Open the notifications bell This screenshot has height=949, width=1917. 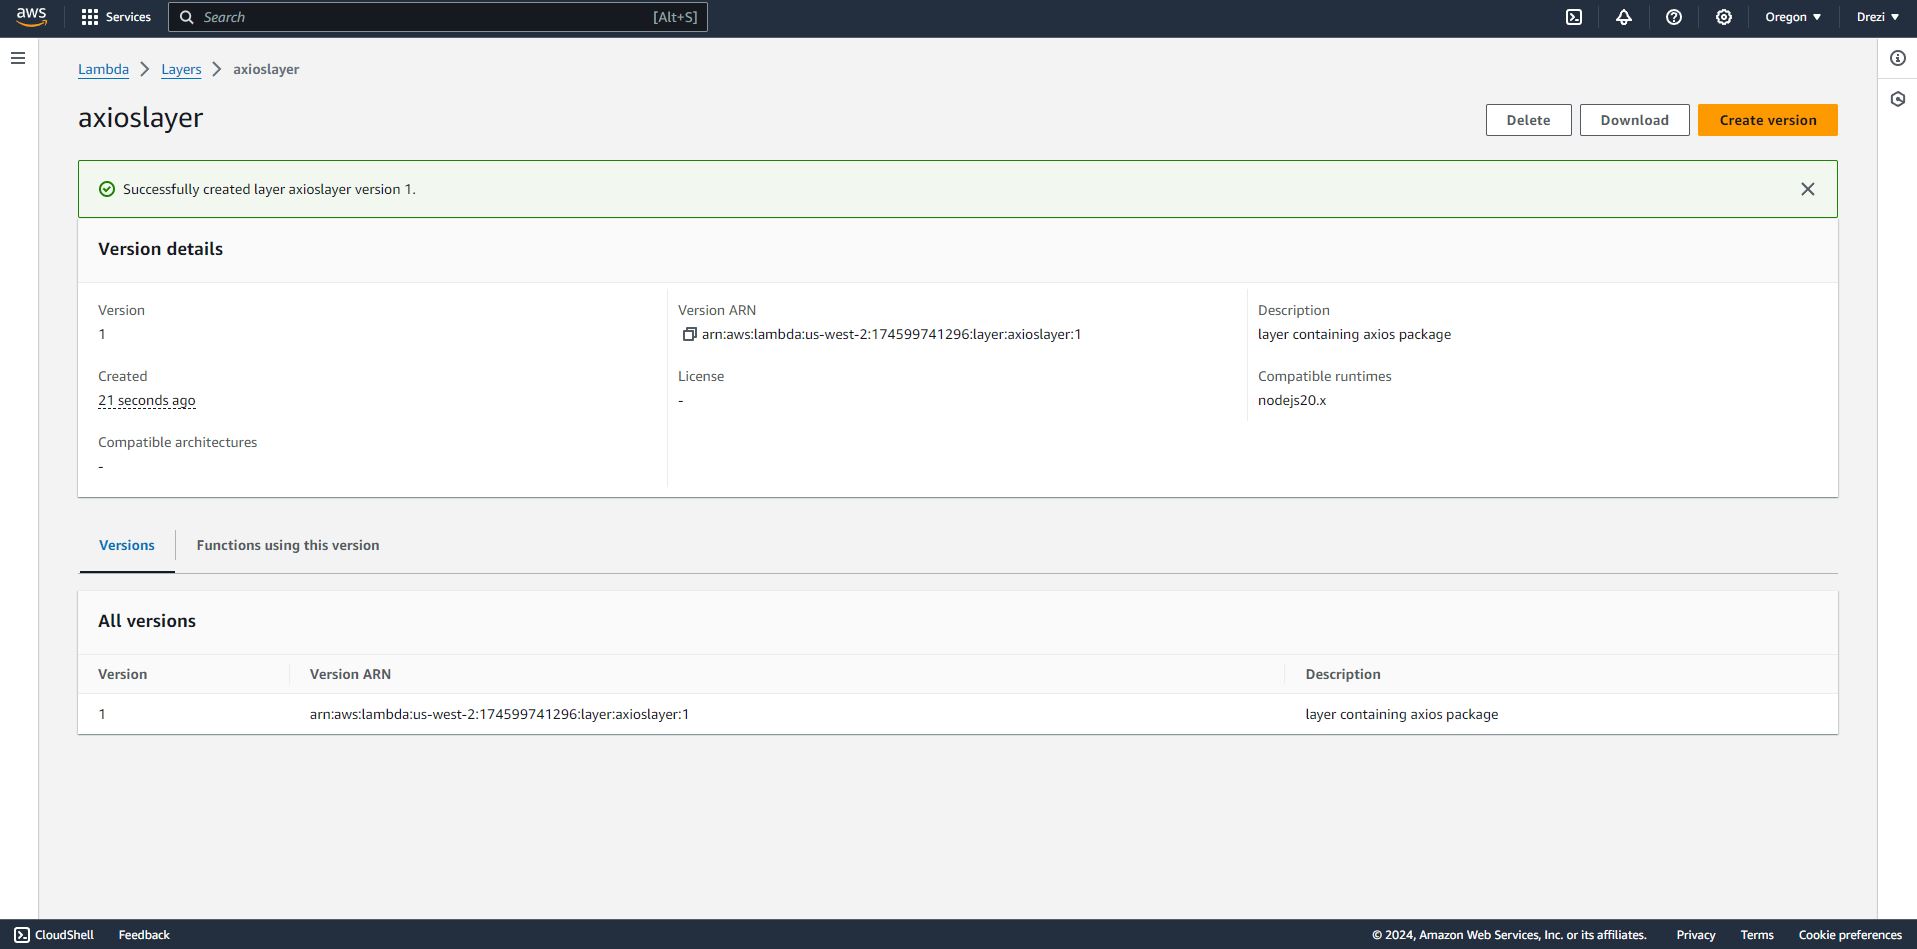tap(1624, 17)
